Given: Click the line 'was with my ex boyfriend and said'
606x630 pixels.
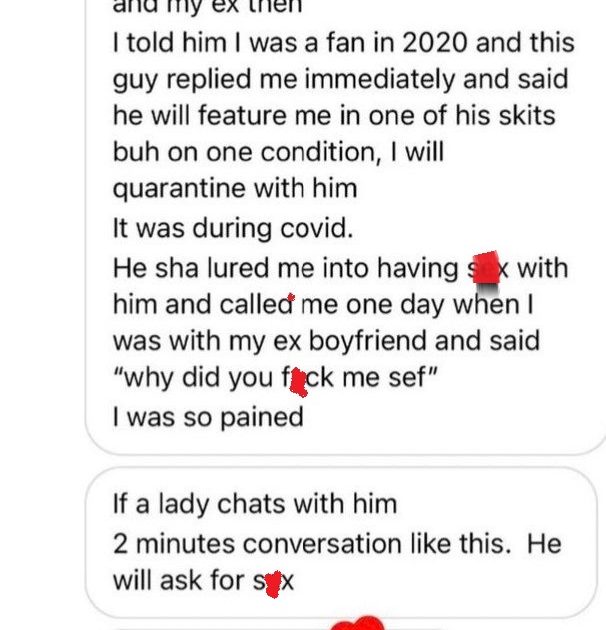Looking at the screenshot, I should point(326,342).
